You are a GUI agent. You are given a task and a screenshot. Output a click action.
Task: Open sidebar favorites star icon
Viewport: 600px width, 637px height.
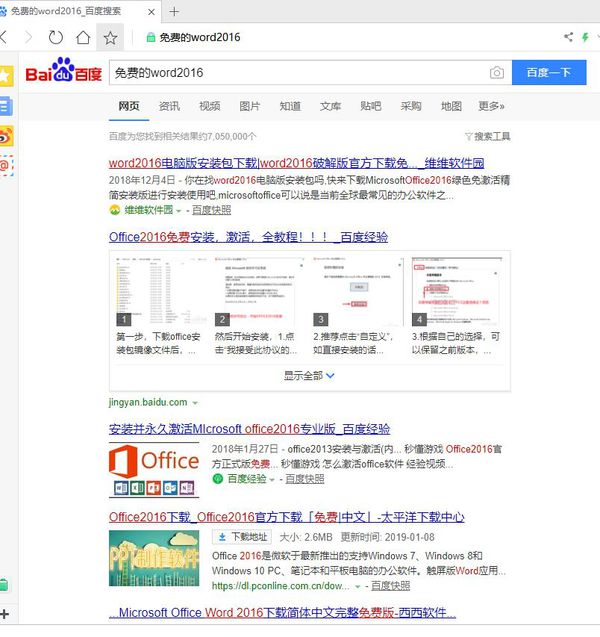pyautogui.click(x=6, y=76)
